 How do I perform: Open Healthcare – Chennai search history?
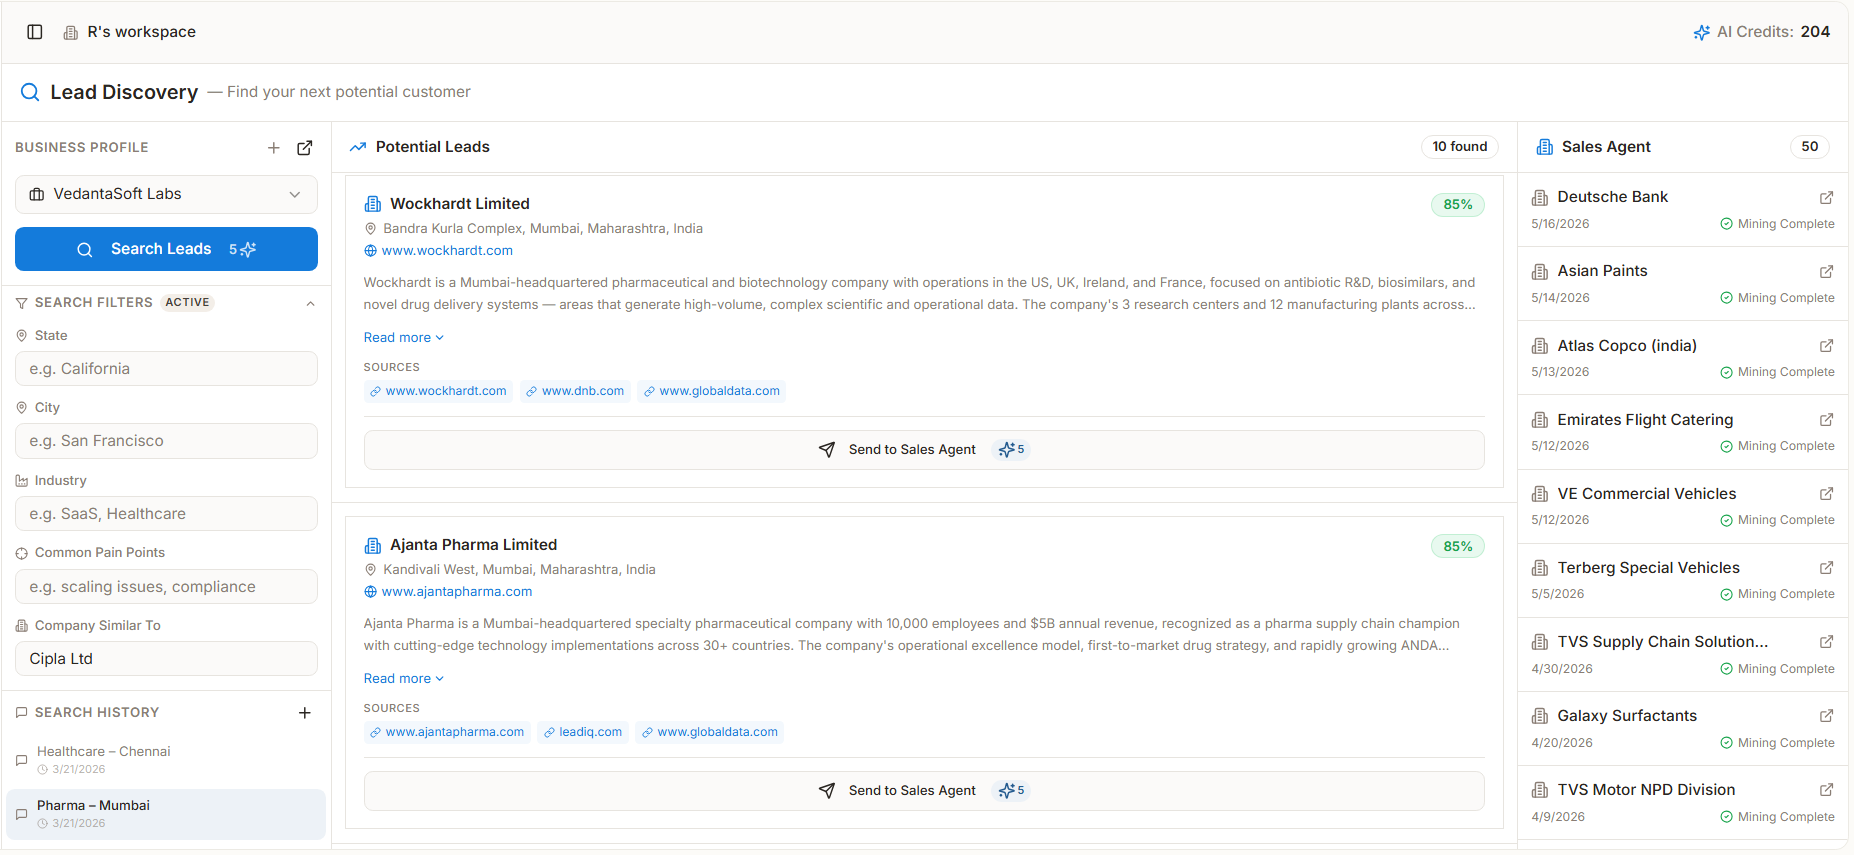[166, 760]
